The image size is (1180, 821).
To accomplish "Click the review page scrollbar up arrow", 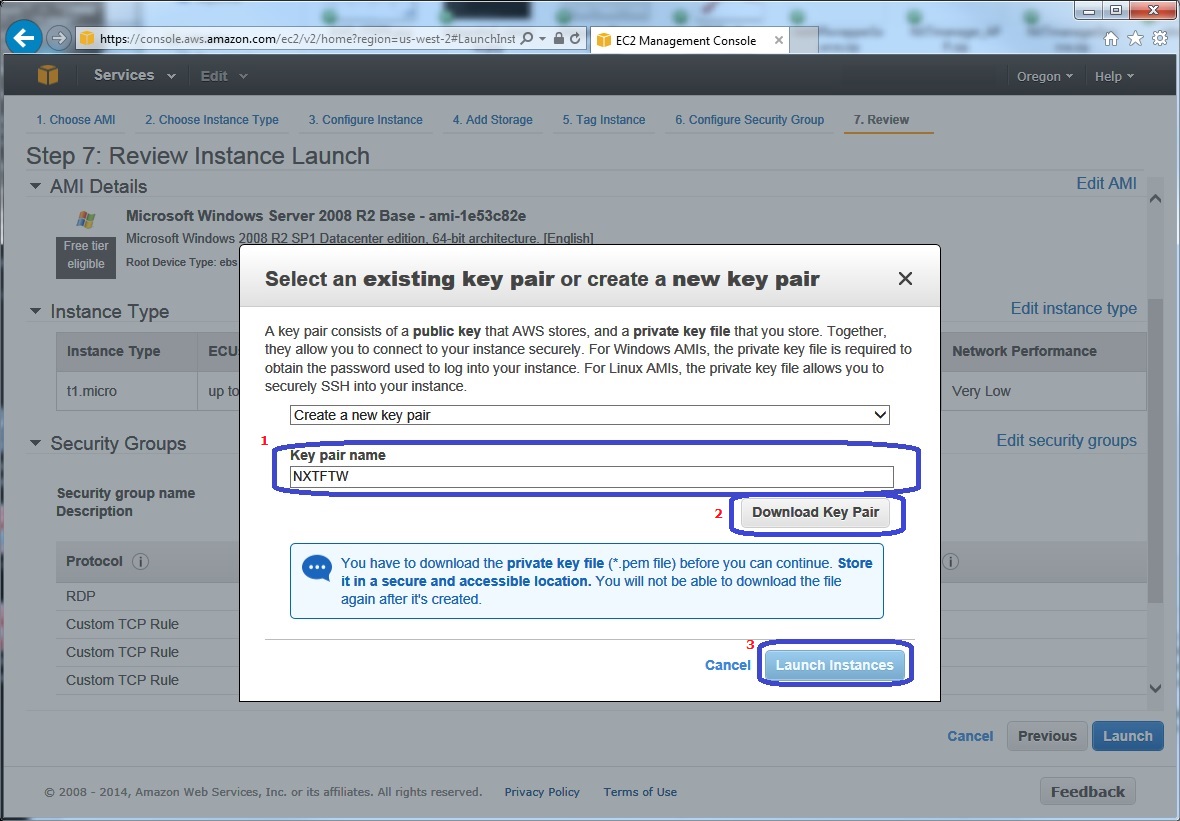I will (1155, 199).
